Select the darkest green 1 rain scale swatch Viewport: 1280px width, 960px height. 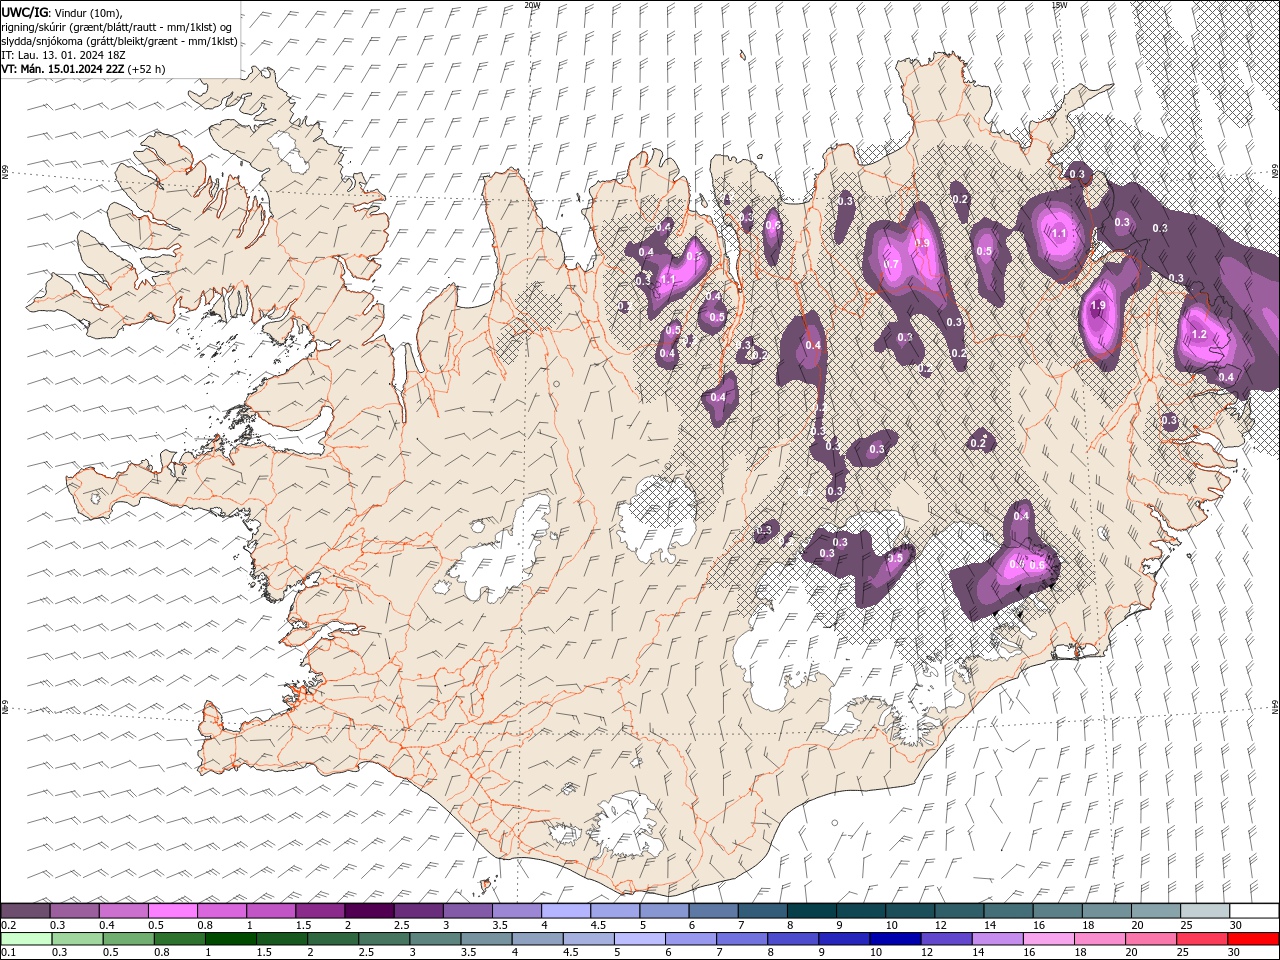point(230,939)
